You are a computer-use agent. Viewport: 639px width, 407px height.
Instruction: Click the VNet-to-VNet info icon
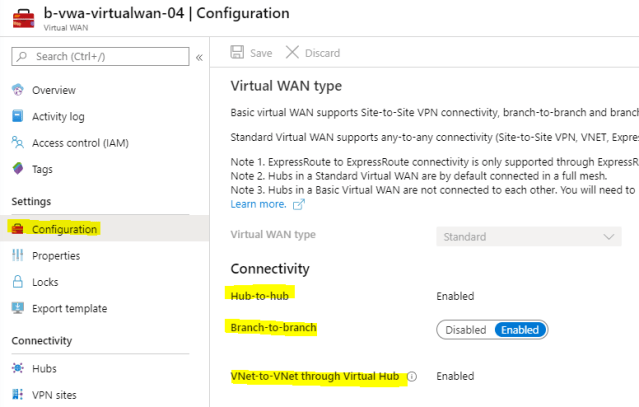click(x=412, y=377)
